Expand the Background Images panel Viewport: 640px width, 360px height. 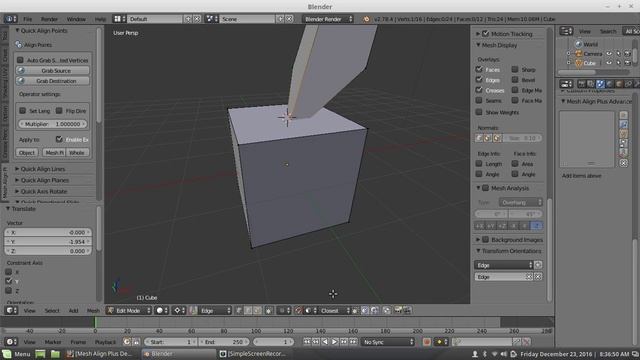tap(478, 240)
